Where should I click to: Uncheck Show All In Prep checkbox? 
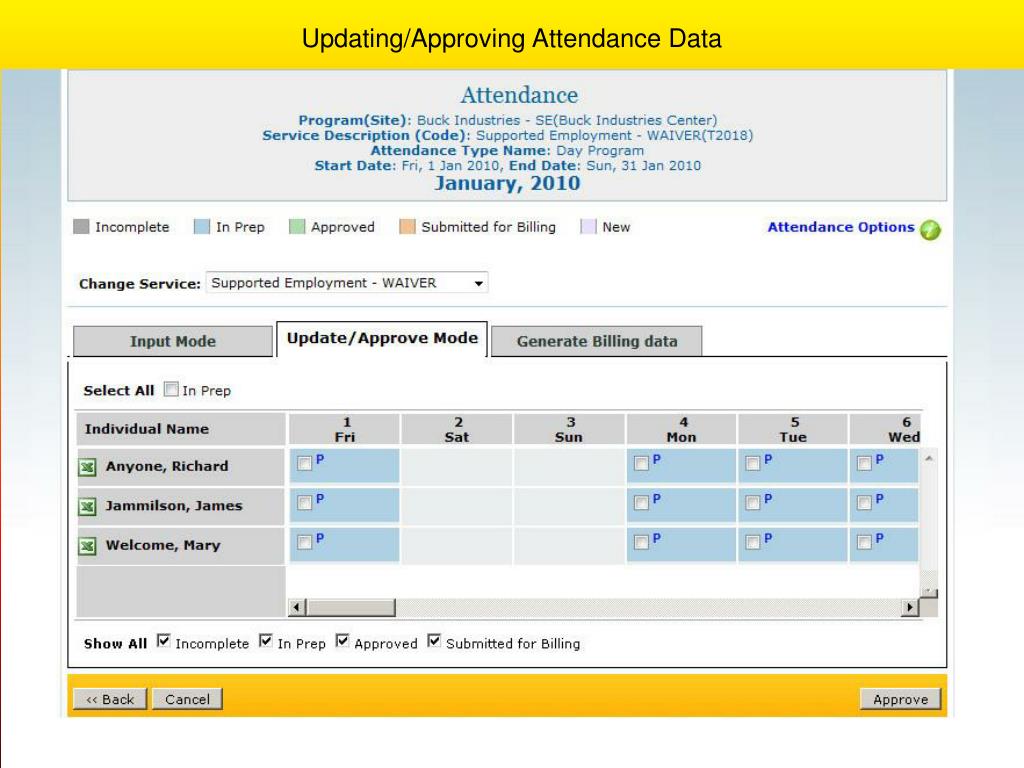point(266,641)
